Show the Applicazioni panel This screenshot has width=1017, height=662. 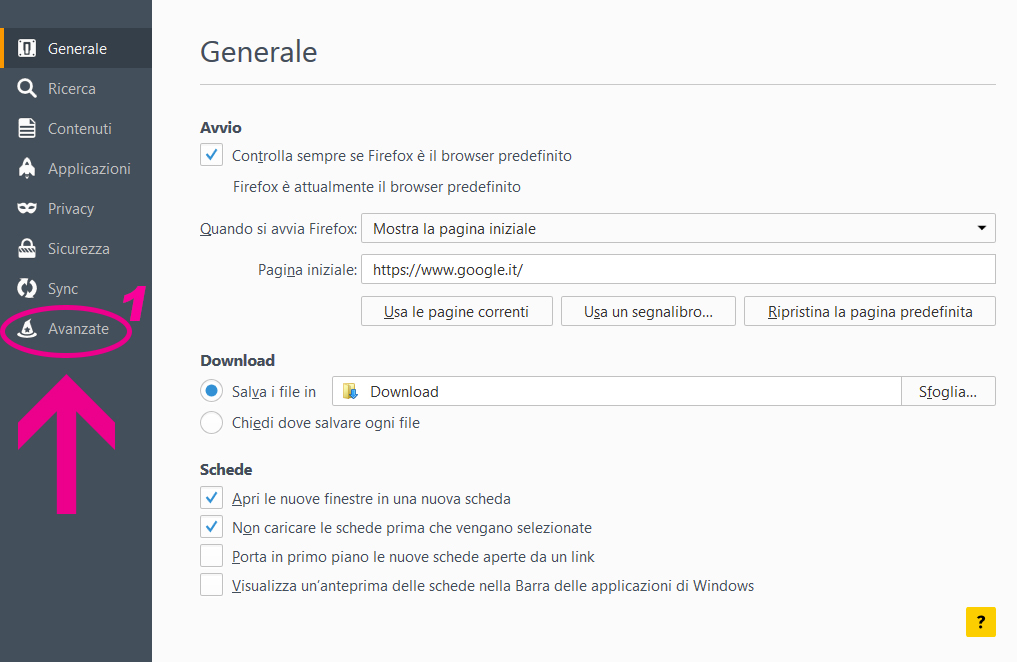coord(76,169)
